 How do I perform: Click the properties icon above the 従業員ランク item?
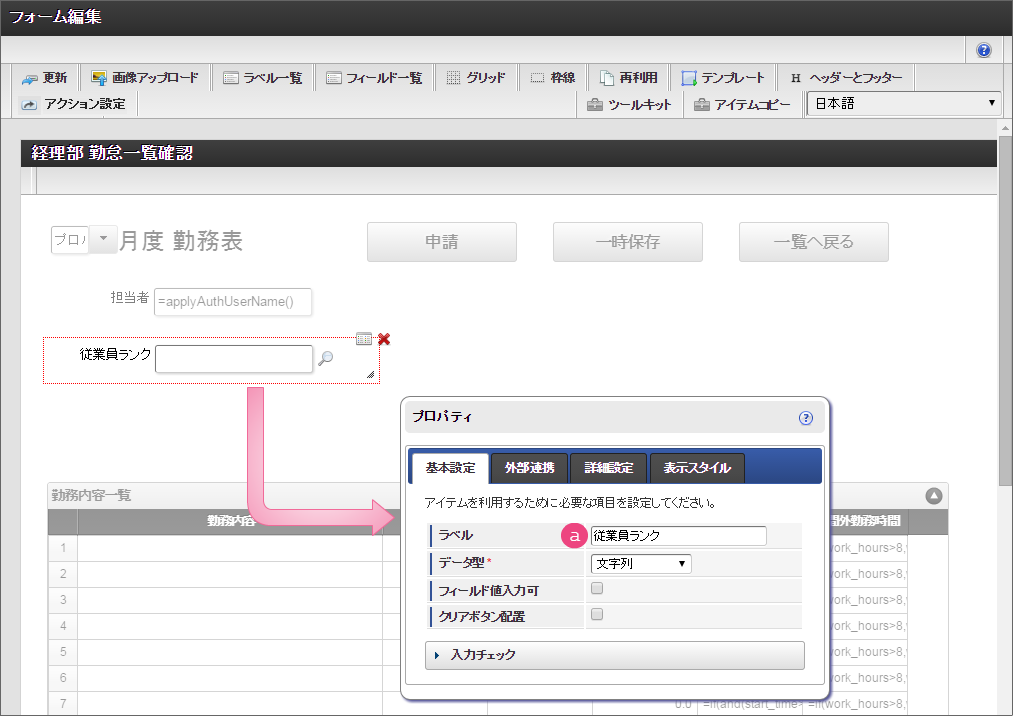point(364,339)
